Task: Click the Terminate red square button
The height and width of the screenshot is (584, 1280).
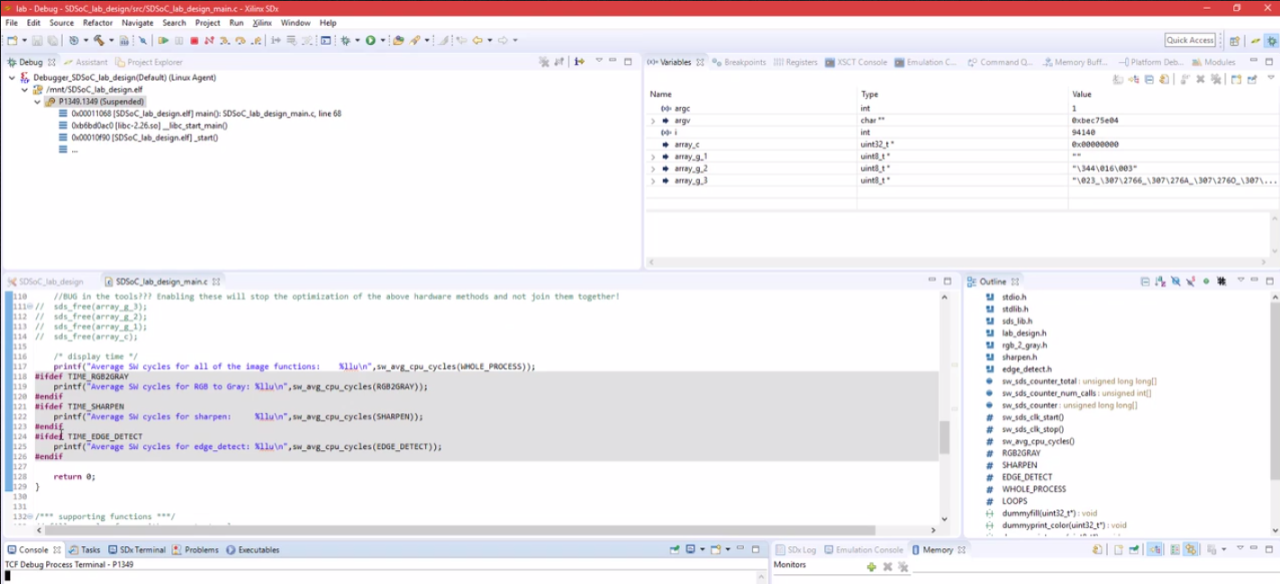Action: click(194, 40)
